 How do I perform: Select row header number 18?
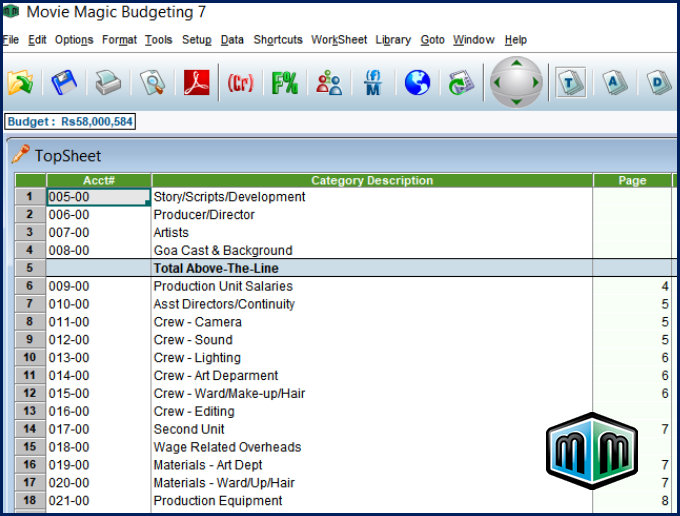(29, 500)
